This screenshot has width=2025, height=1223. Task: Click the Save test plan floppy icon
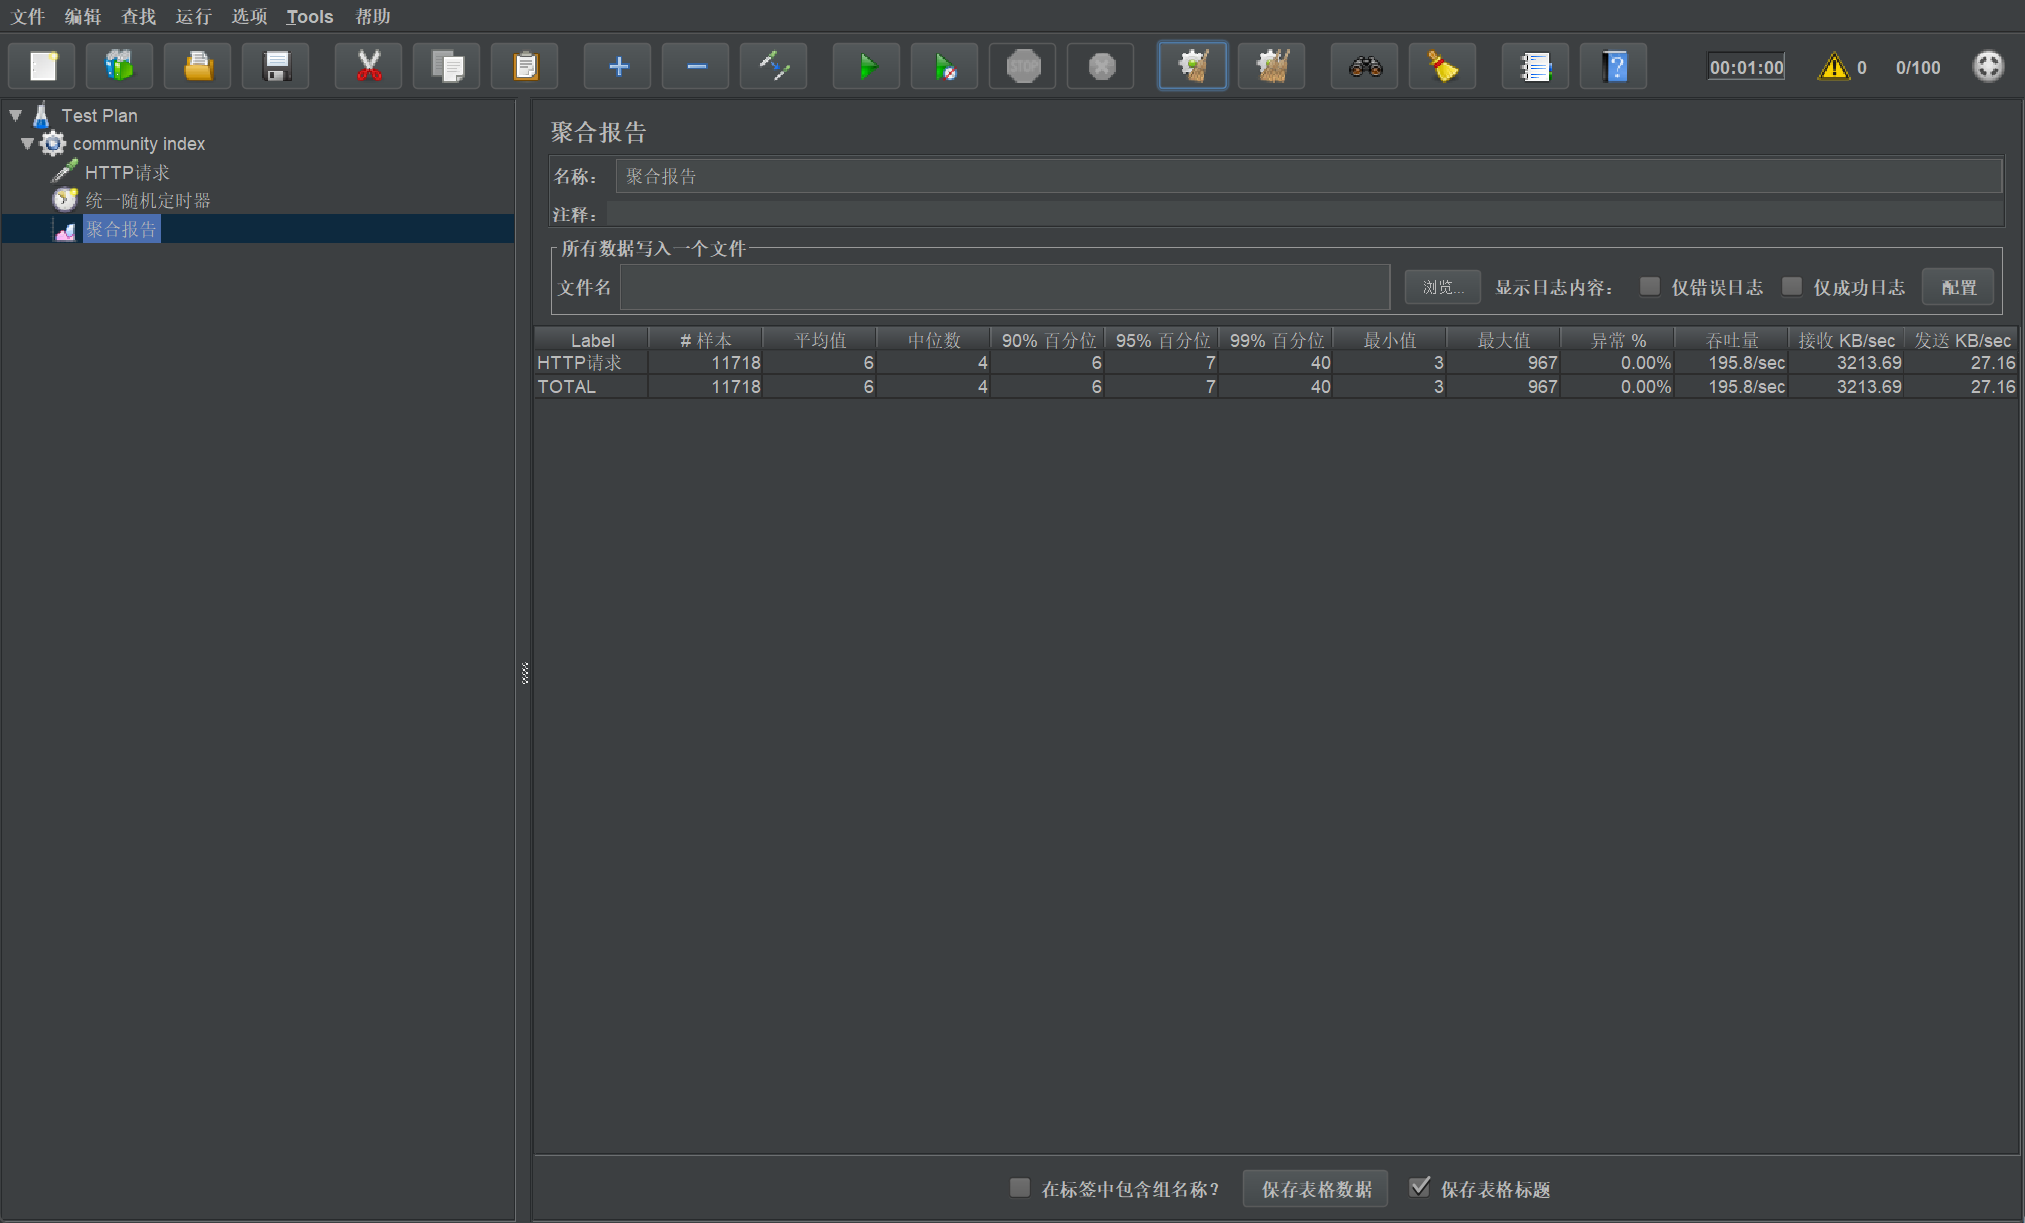pos(276,67)
